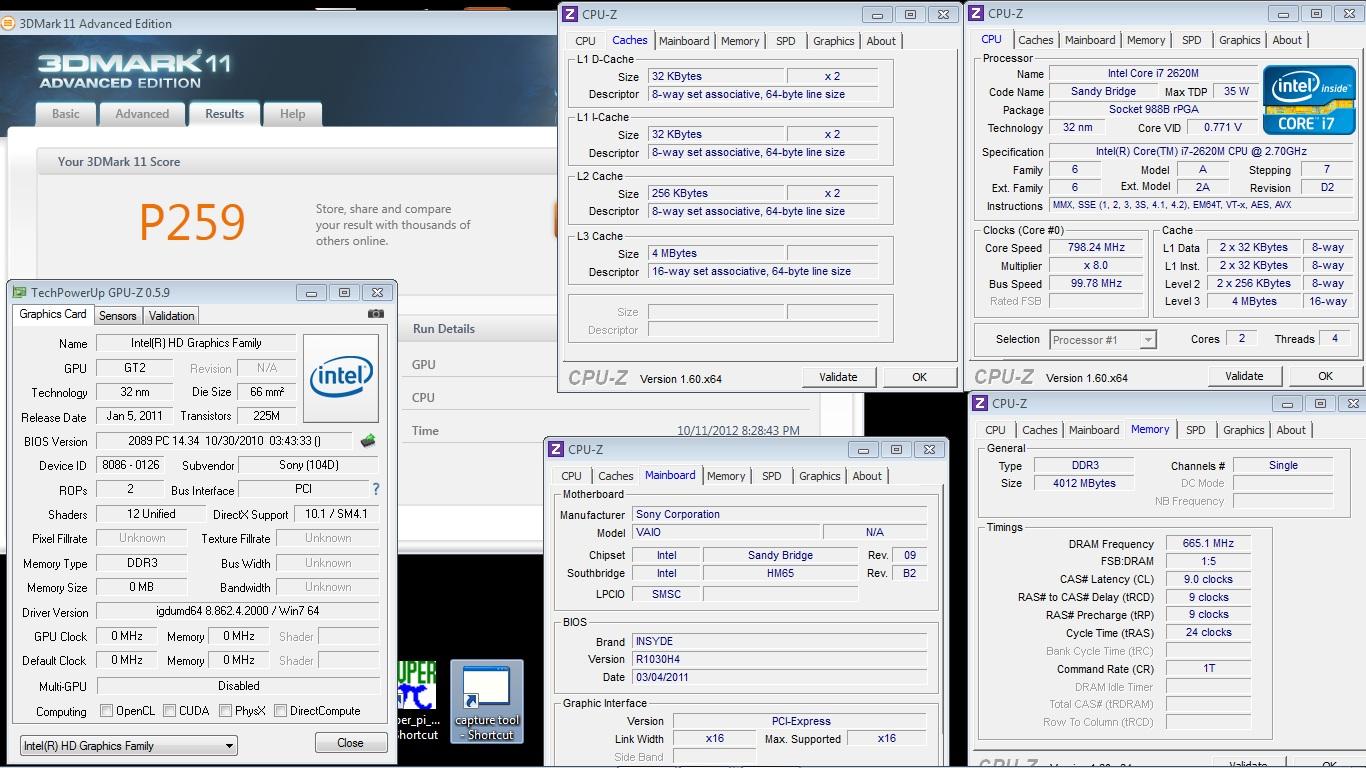
Task: Check the DirectCompute checkbox
Action: [280, 711]
